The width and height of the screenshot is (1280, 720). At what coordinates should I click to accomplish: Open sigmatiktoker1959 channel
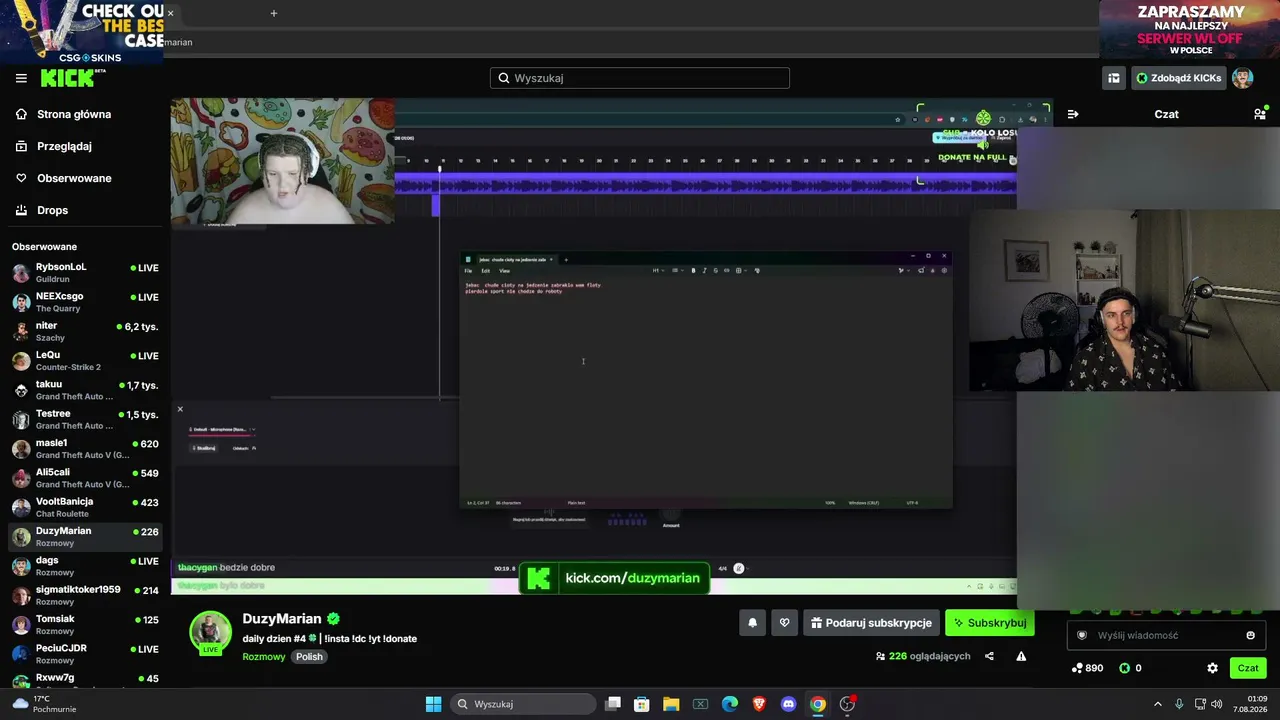click(x=85, y=595)
